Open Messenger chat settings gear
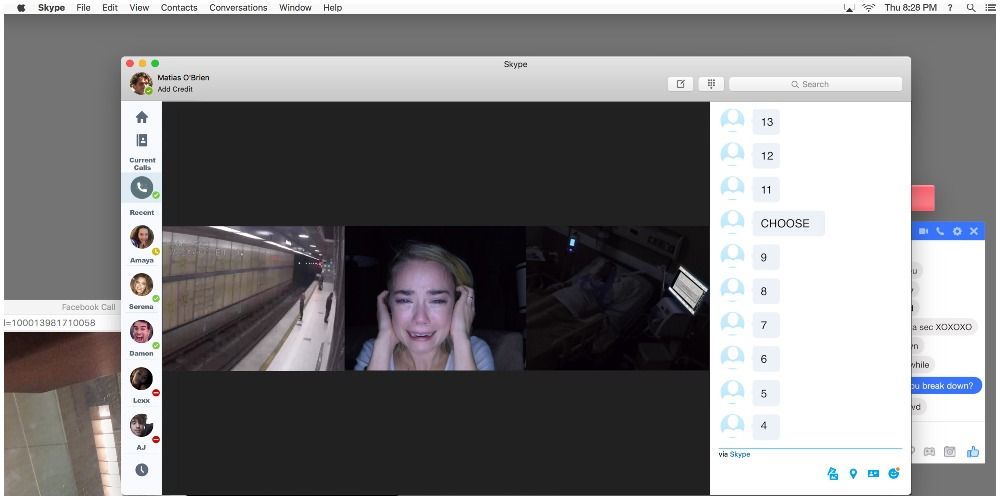The image size is (1000, 500). coord(957,231)
